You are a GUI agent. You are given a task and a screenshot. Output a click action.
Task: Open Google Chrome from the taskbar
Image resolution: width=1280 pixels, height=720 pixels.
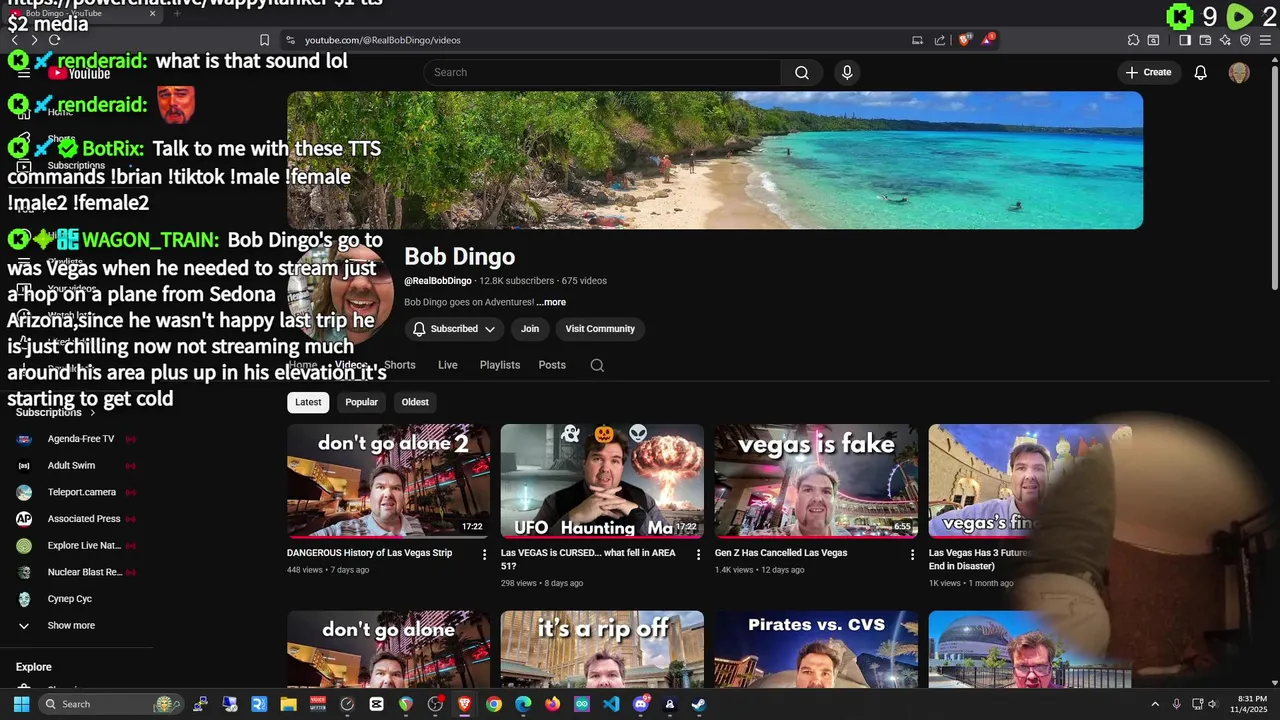(x=494, y=704)
